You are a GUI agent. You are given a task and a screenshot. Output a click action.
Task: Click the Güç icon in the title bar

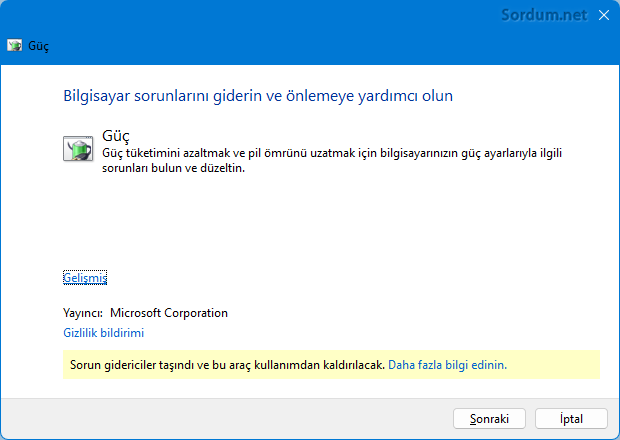15,45
